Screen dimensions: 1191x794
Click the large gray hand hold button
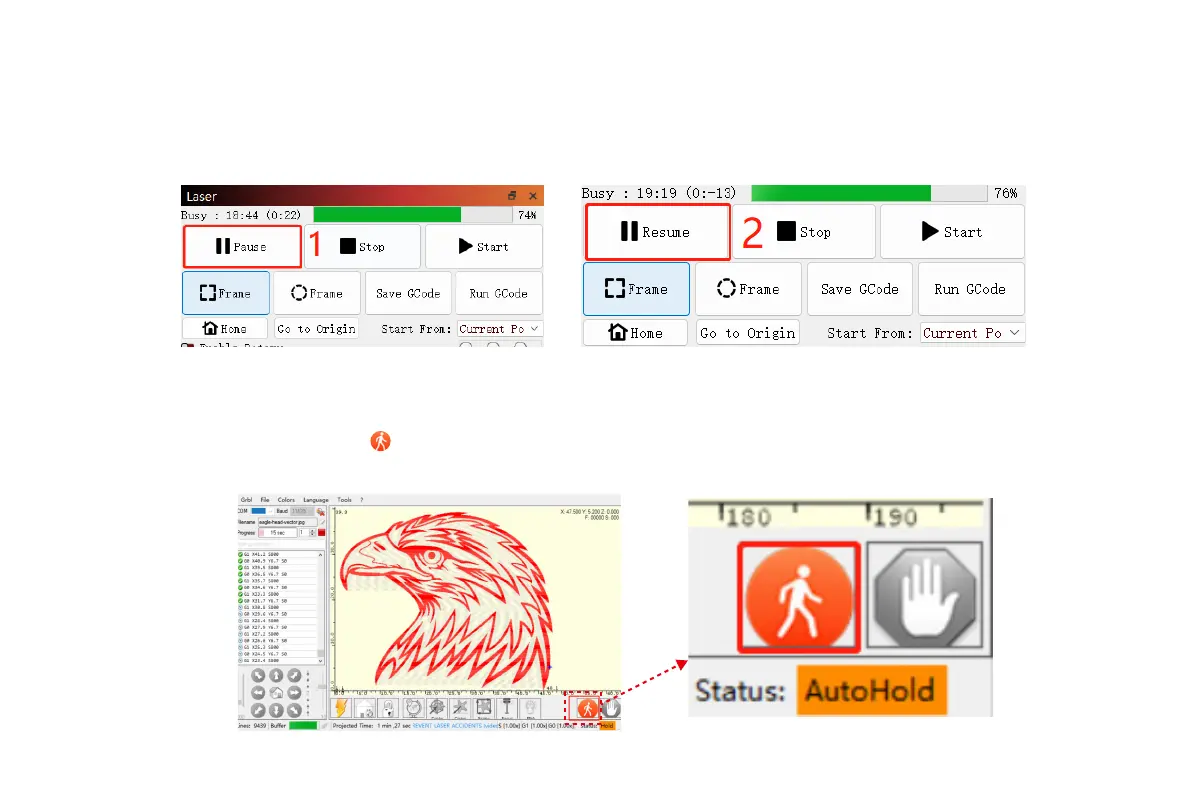click(924, 597)
